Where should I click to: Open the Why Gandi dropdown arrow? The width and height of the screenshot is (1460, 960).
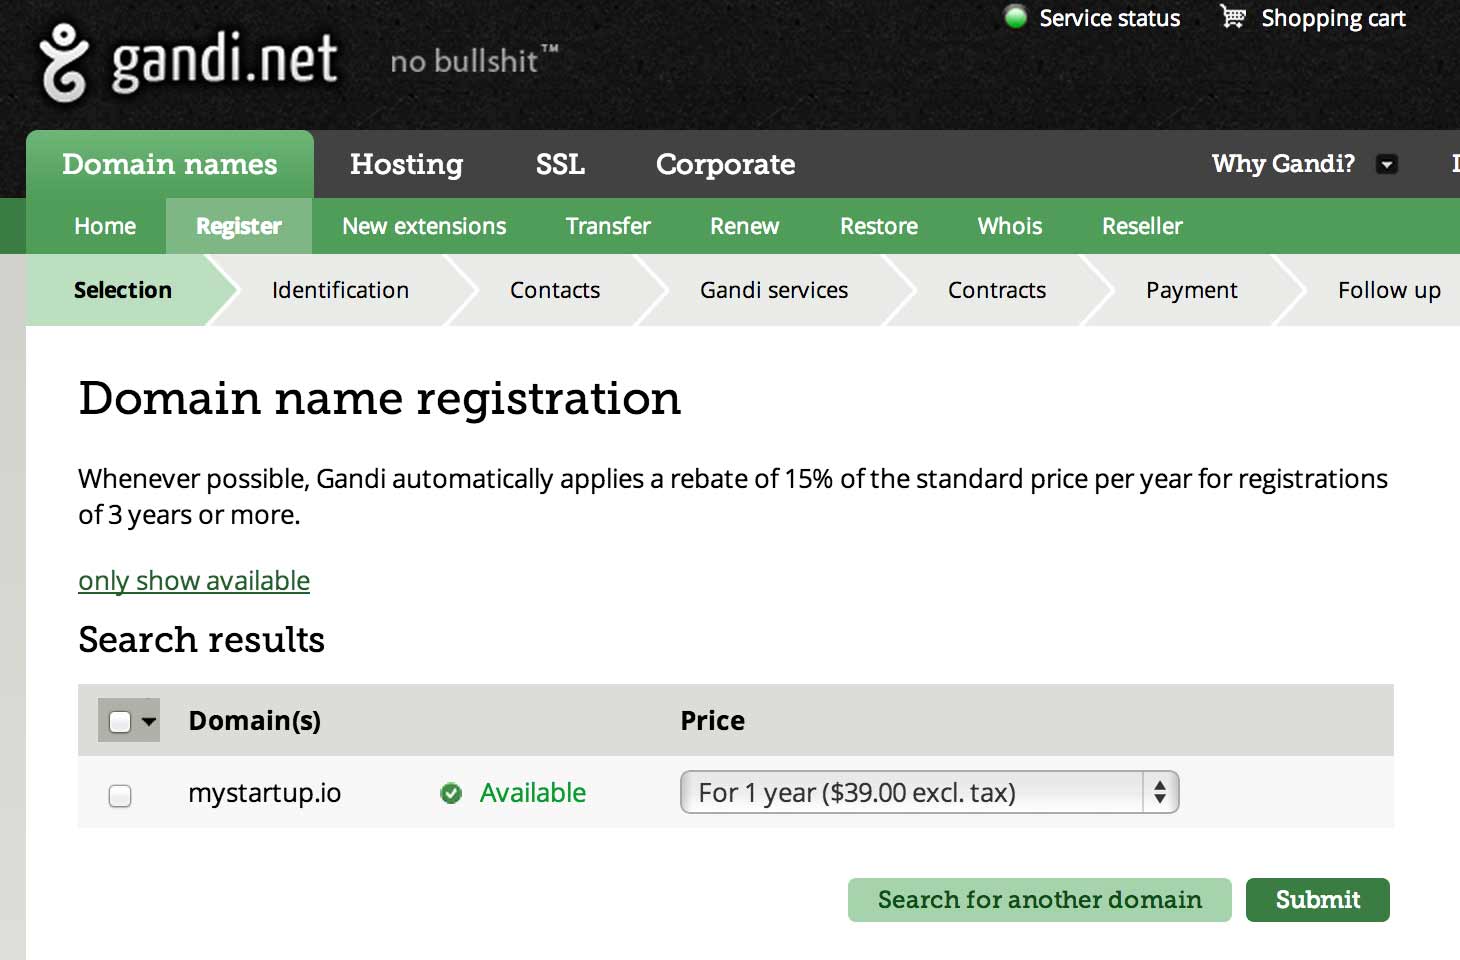click(1387, 164)
